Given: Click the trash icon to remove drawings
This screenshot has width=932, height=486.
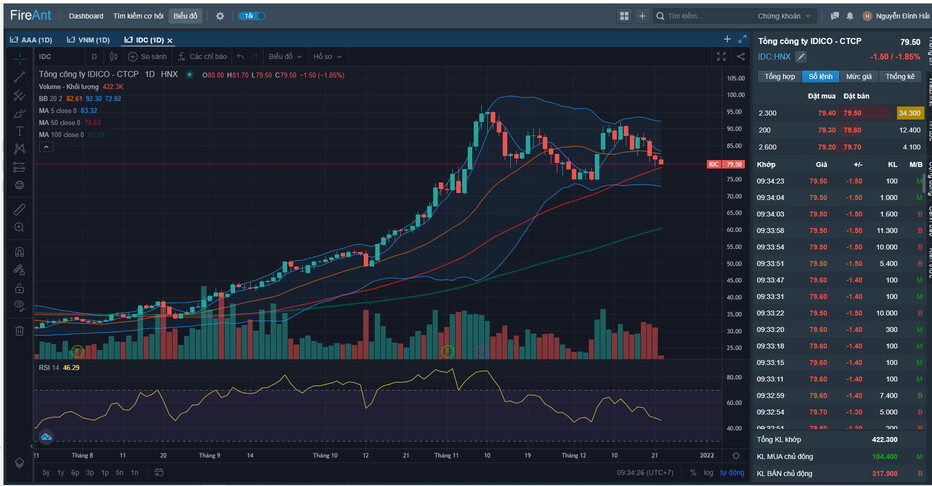Looking at the screenshot, I should coord(19,330).
